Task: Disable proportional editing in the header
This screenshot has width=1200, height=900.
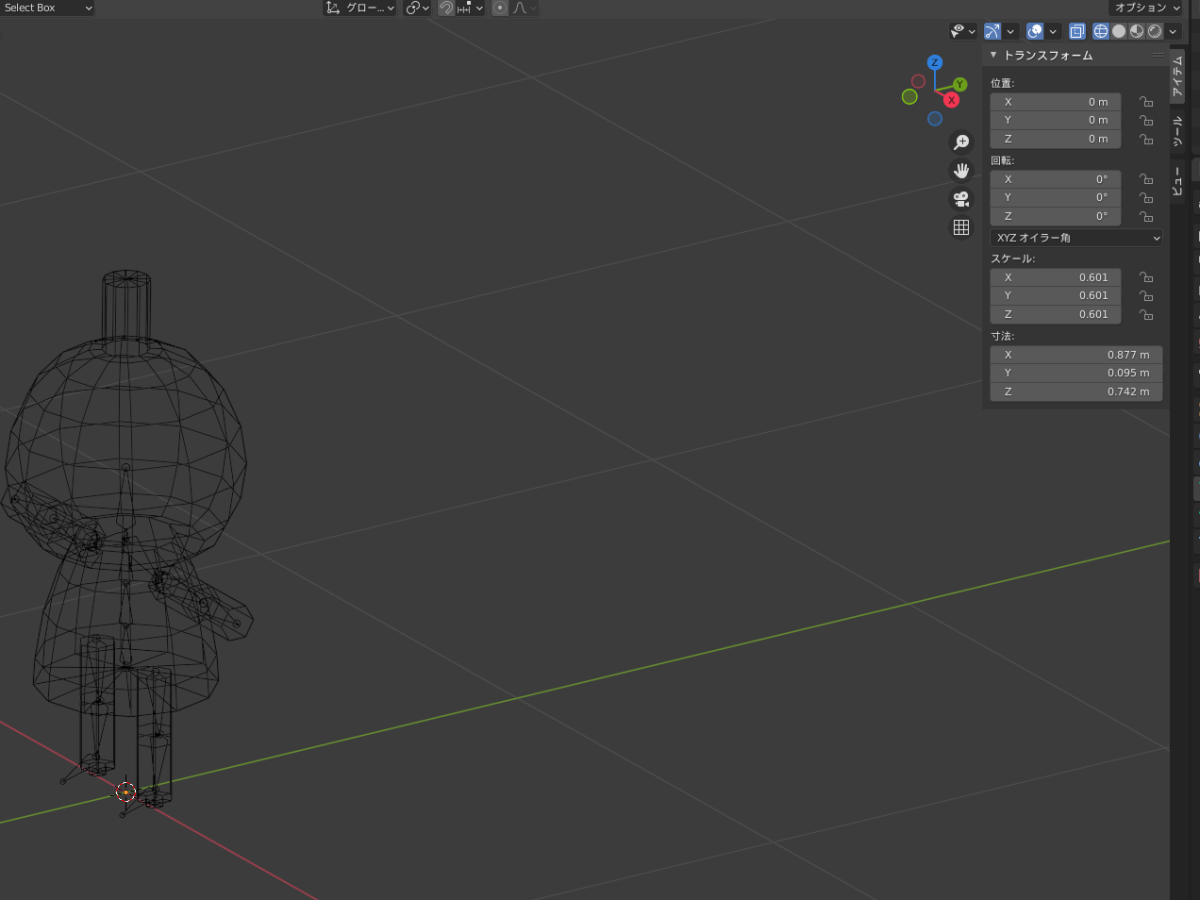Action: pyautogui.click(x=498, y=8)
